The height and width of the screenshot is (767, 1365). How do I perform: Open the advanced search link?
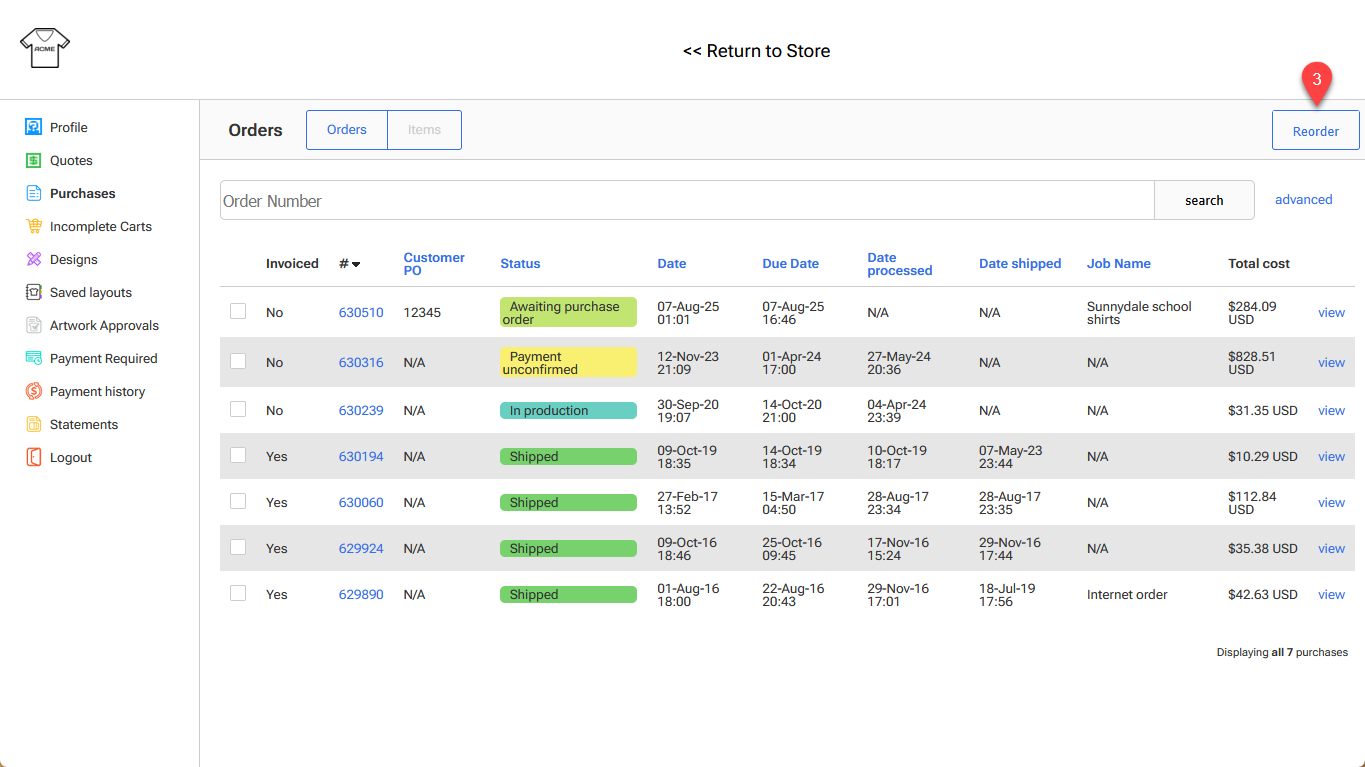[x=1303, y=199]
